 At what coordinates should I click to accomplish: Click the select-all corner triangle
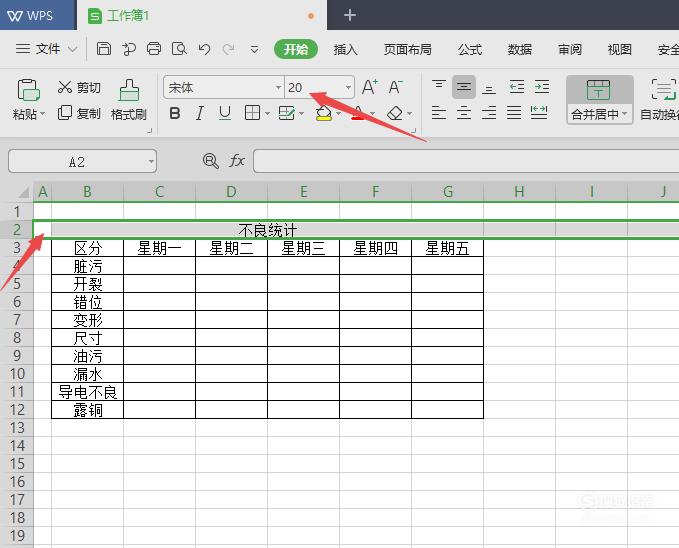[23, 191]
